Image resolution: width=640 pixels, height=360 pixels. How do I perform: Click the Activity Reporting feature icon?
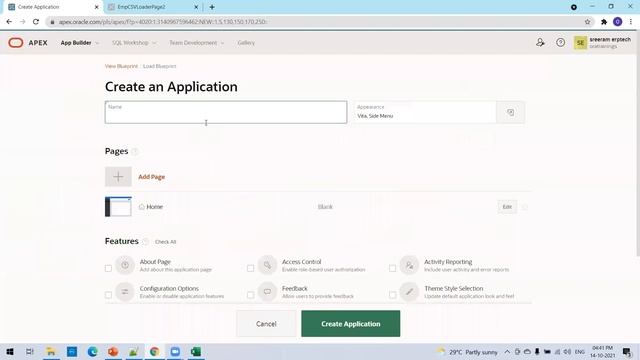[409, 265]
